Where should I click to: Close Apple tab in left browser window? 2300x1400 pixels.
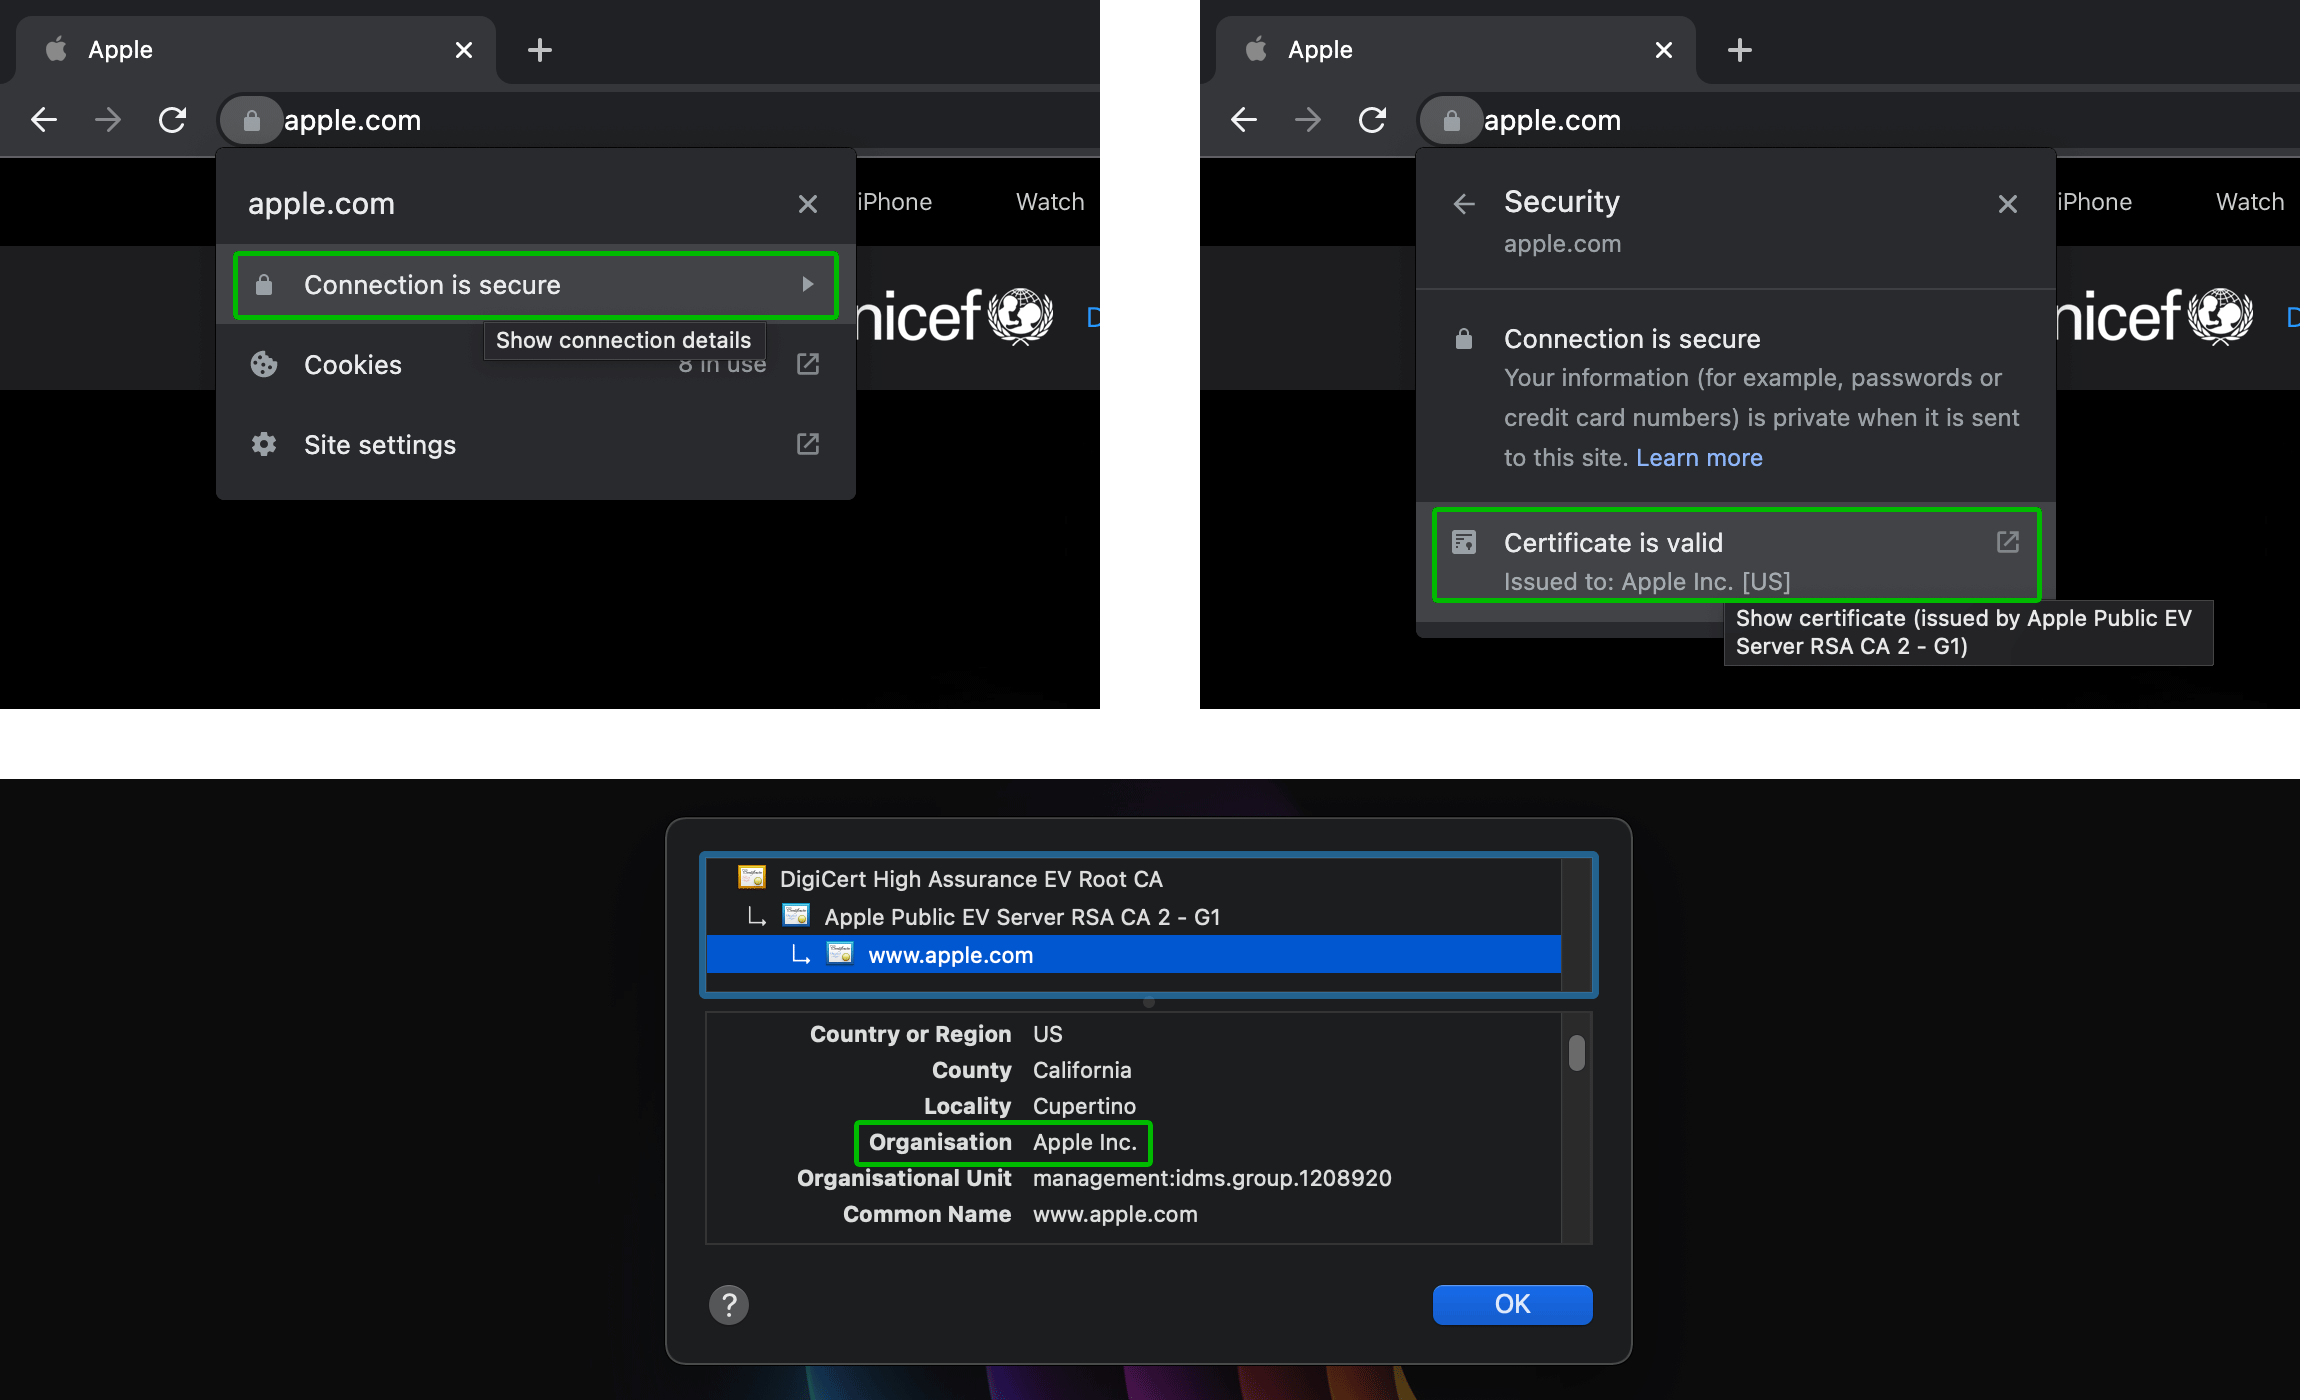coord(464,50)
